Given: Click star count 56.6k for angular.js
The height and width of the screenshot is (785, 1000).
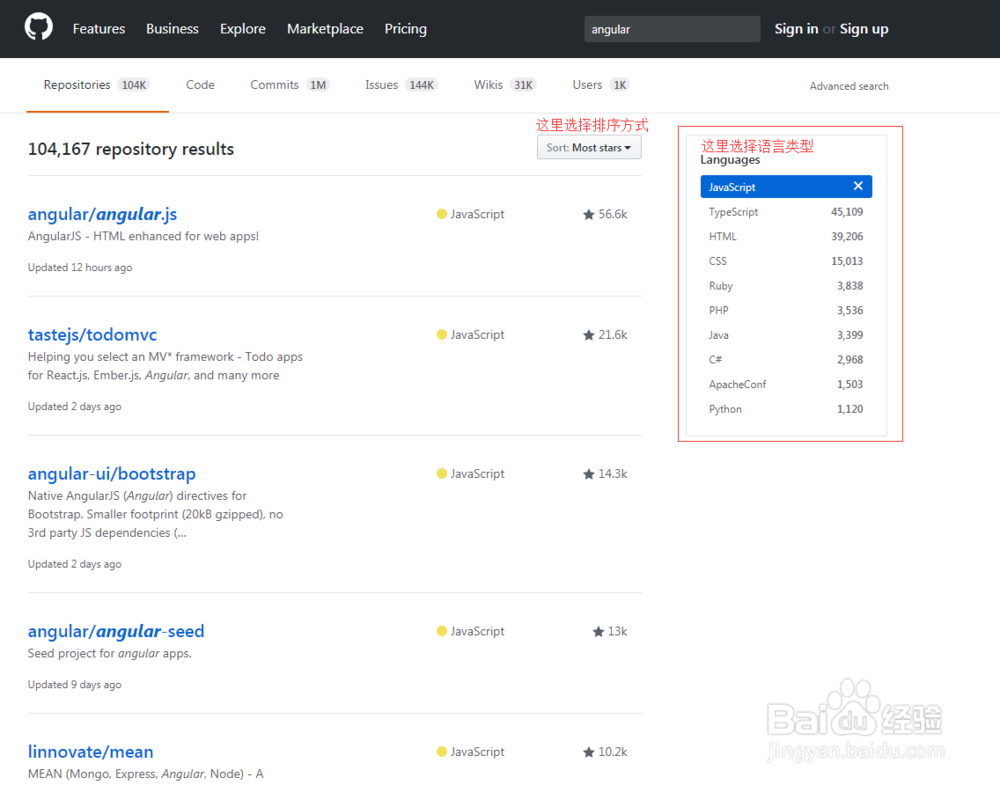Looking at the screenshot, I should (x=605, y=214).
